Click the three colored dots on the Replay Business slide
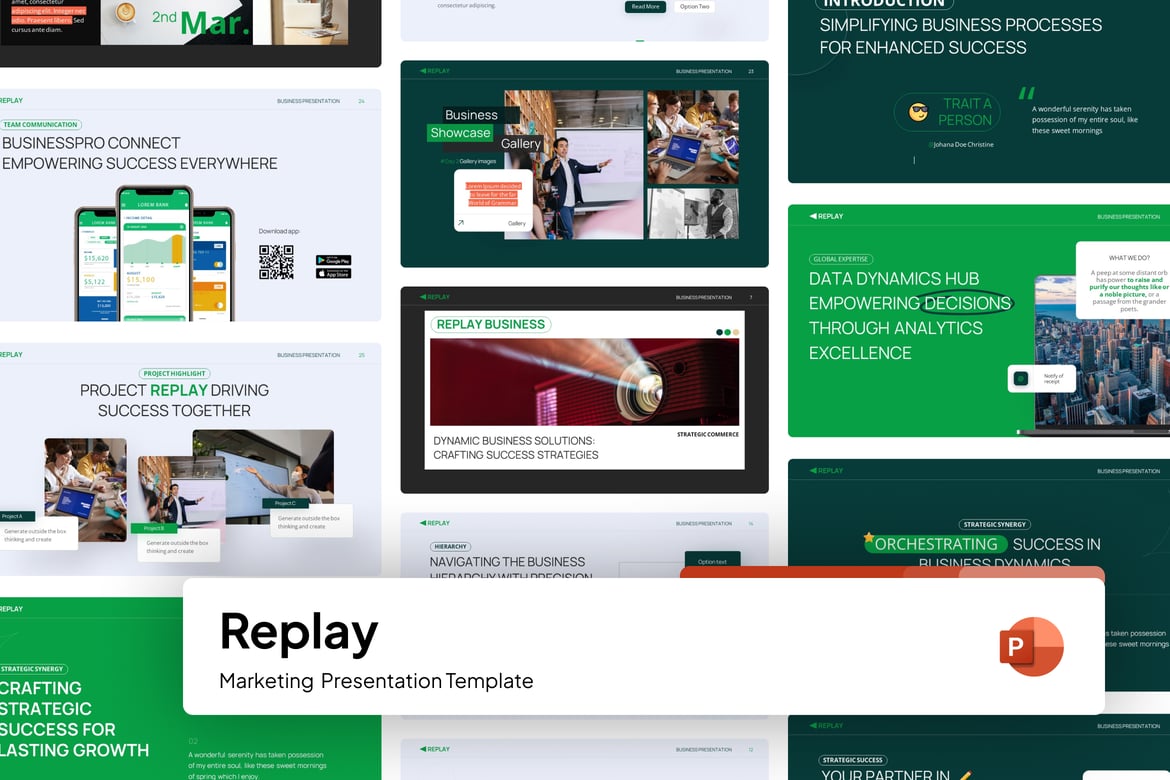 tap(727, 332)
